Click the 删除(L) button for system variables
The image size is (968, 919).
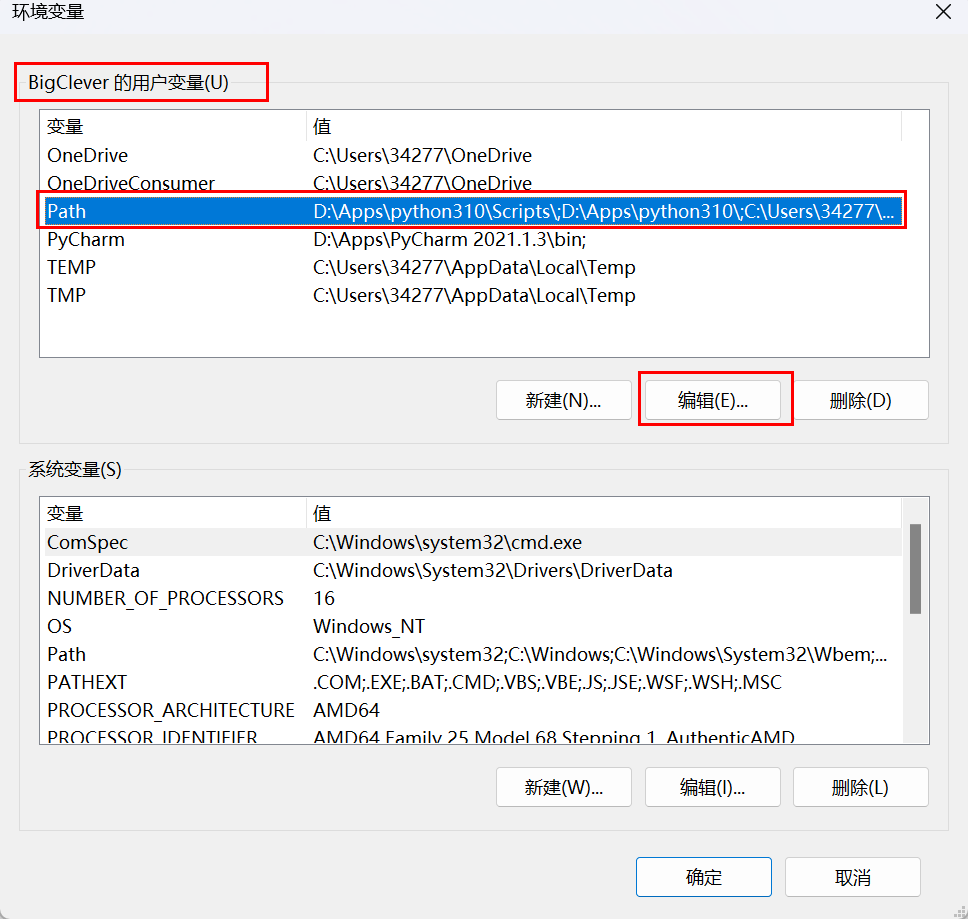(861, 787)
